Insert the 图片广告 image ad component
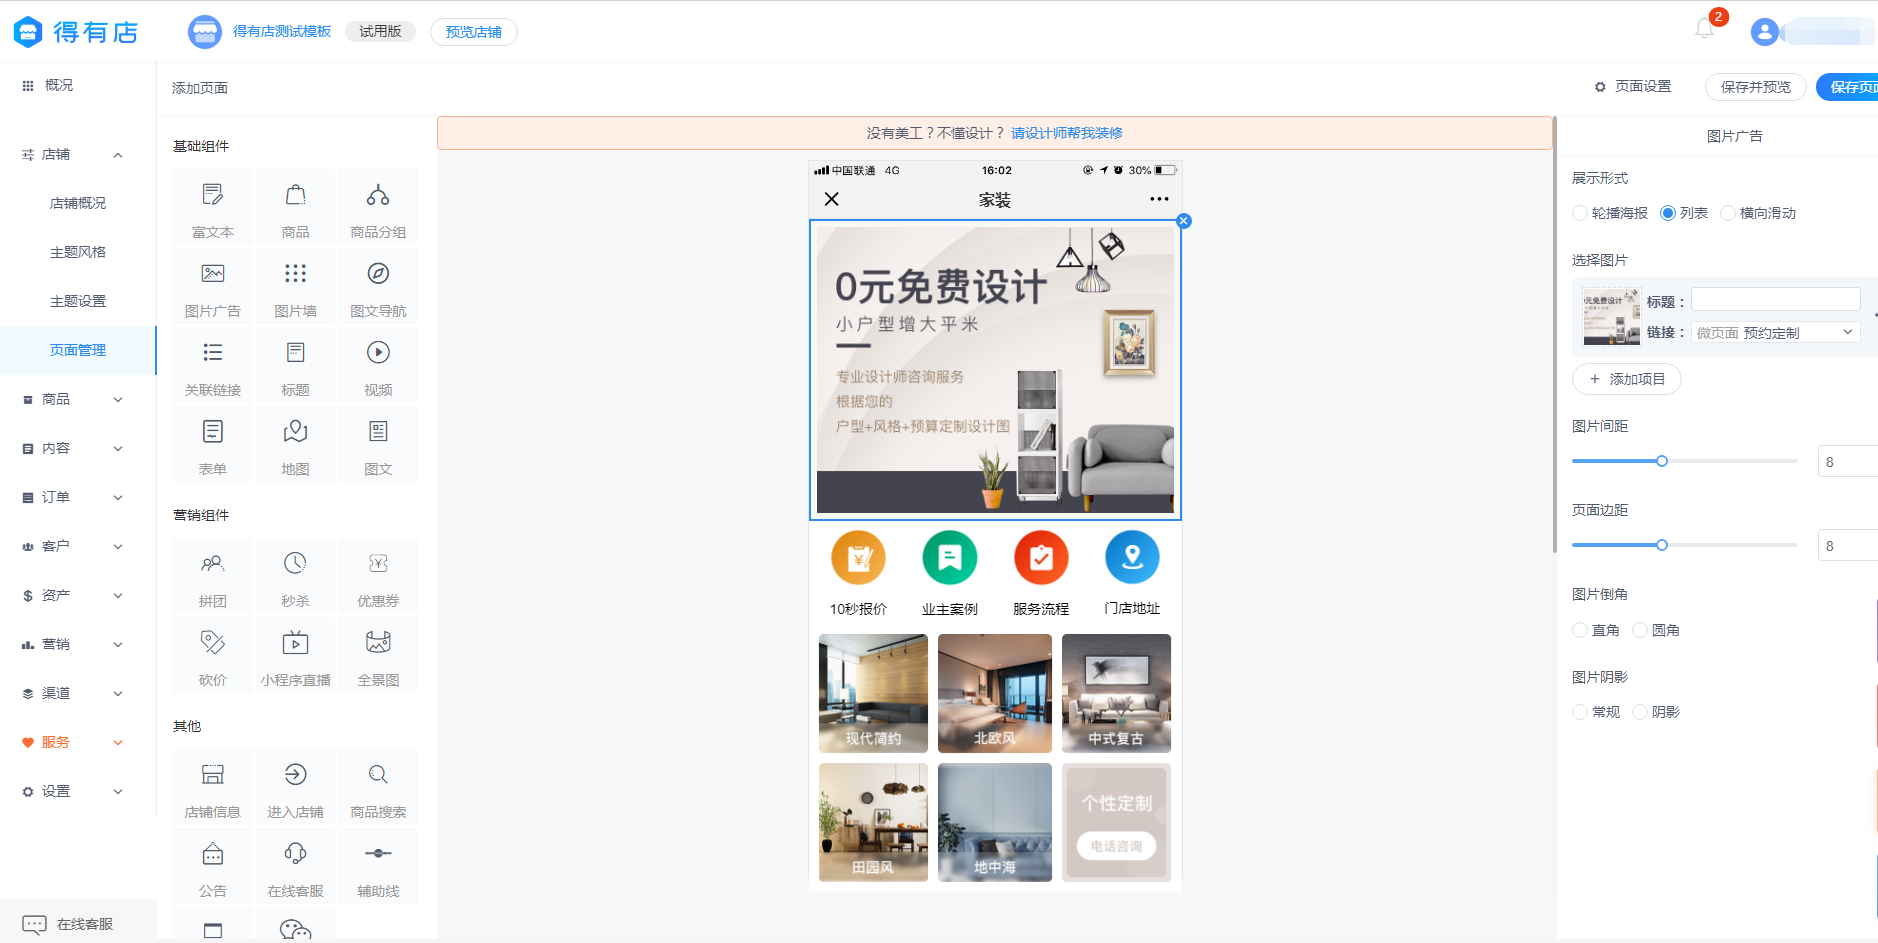Viewport: 1878px width, 943px height. coord(213,288)
